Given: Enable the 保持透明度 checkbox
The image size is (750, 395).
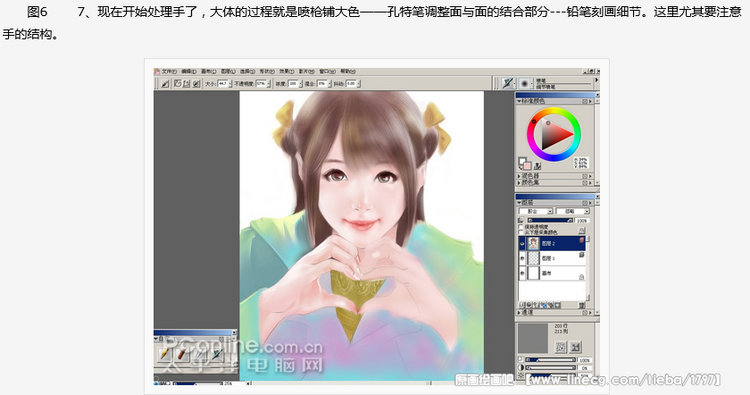Looking at the screenshot, I should click(521, 227).
